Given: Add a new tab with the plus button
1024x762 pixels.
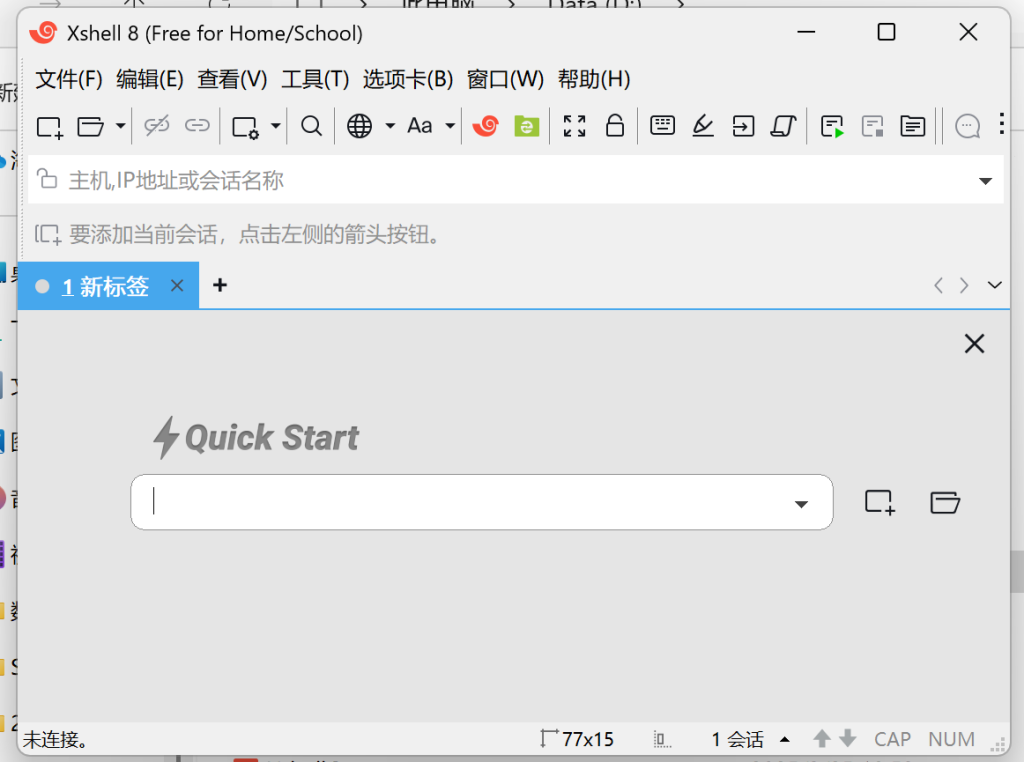Looking at the screenshot, I should coord(219,285).
